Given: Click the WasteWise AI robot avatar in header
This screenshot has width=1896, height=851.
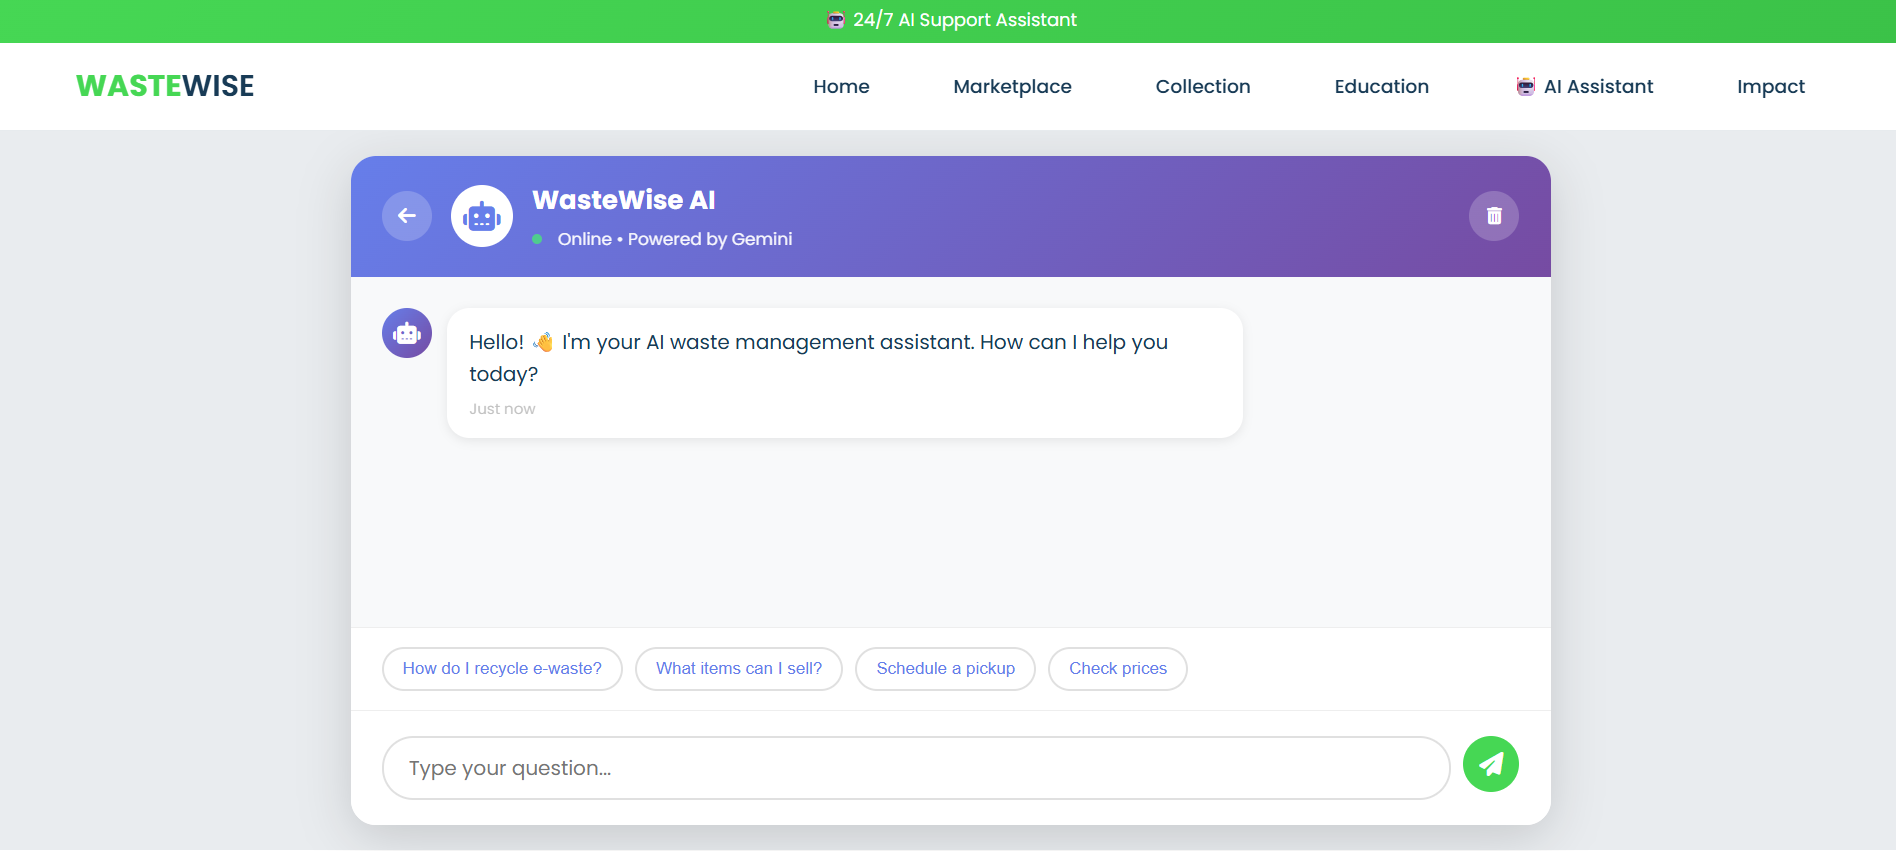Looking at the screenshot, I should (x=482, y=216).
